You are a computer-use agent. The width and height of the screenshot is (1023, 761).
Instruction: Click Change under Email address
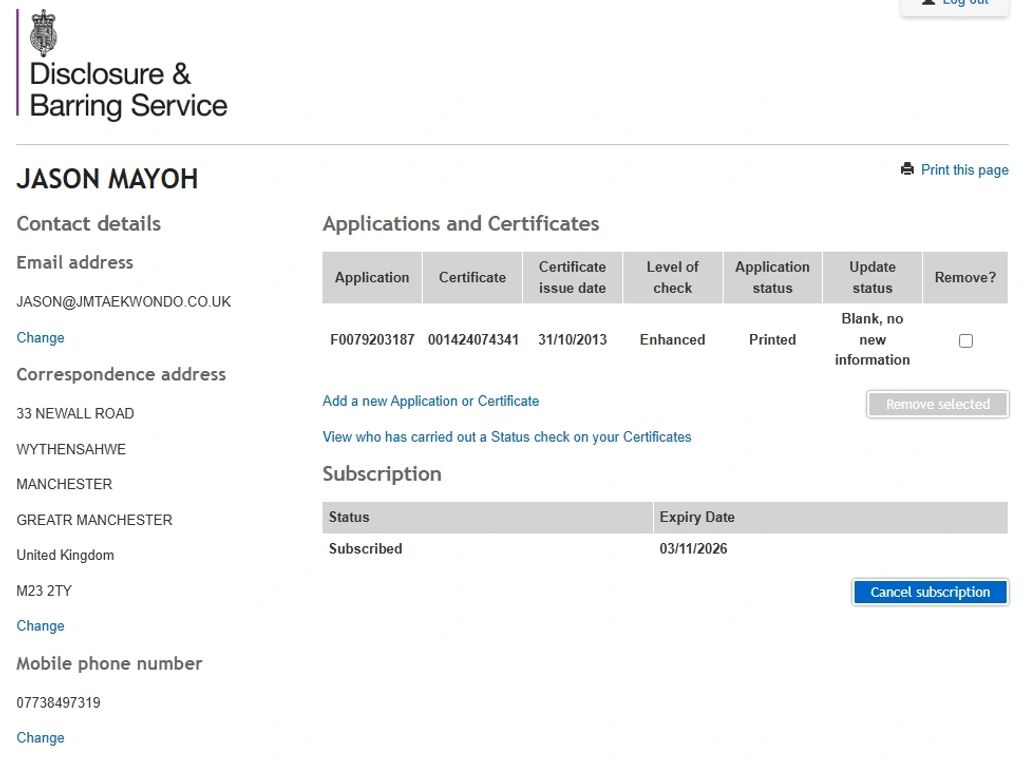(40, 338)
